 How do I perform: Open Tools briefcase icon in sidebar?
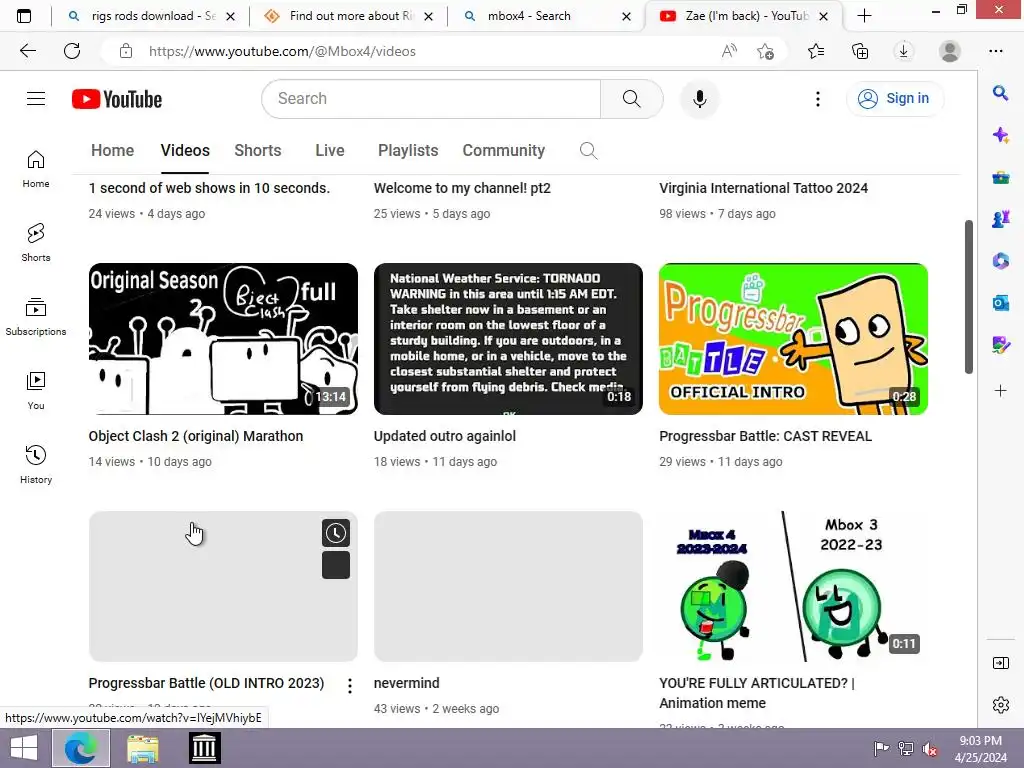tap(1000, 177)
